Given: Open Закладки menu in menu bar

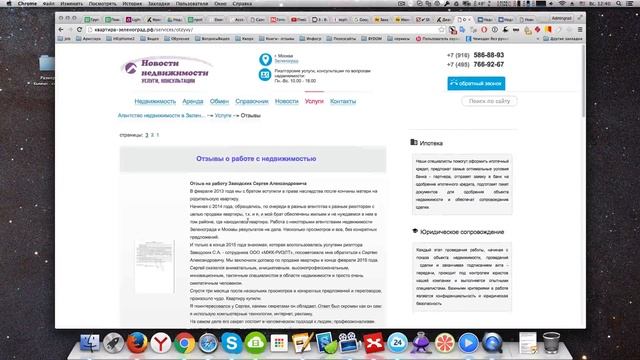Looking at the screenshot, I should point(159,4).
